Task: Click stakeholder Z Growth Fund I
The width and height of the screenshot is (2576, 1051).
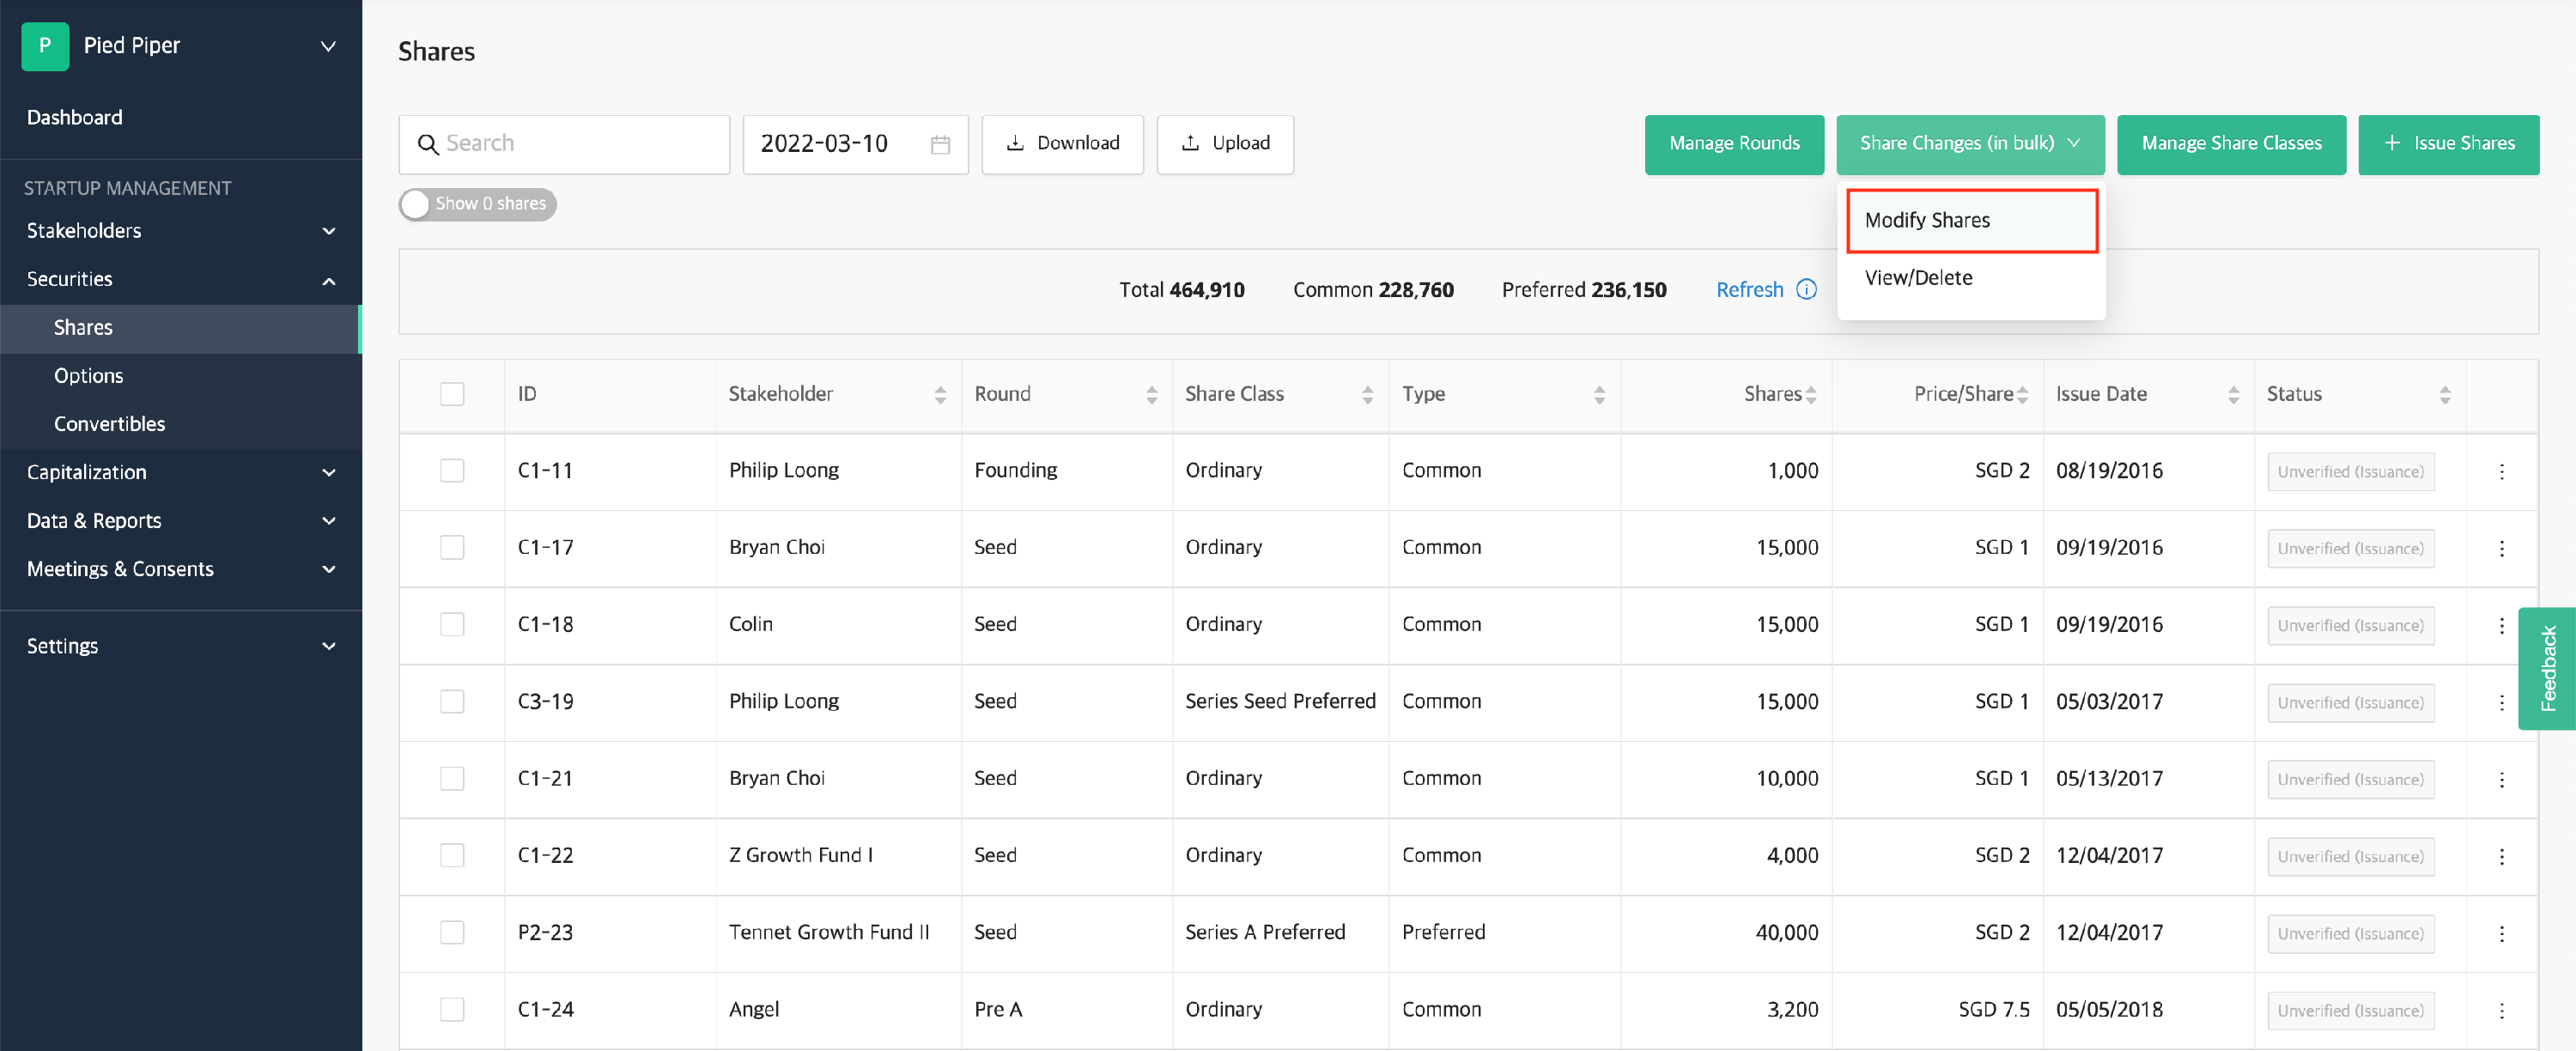Action: (x=801, y=856)
